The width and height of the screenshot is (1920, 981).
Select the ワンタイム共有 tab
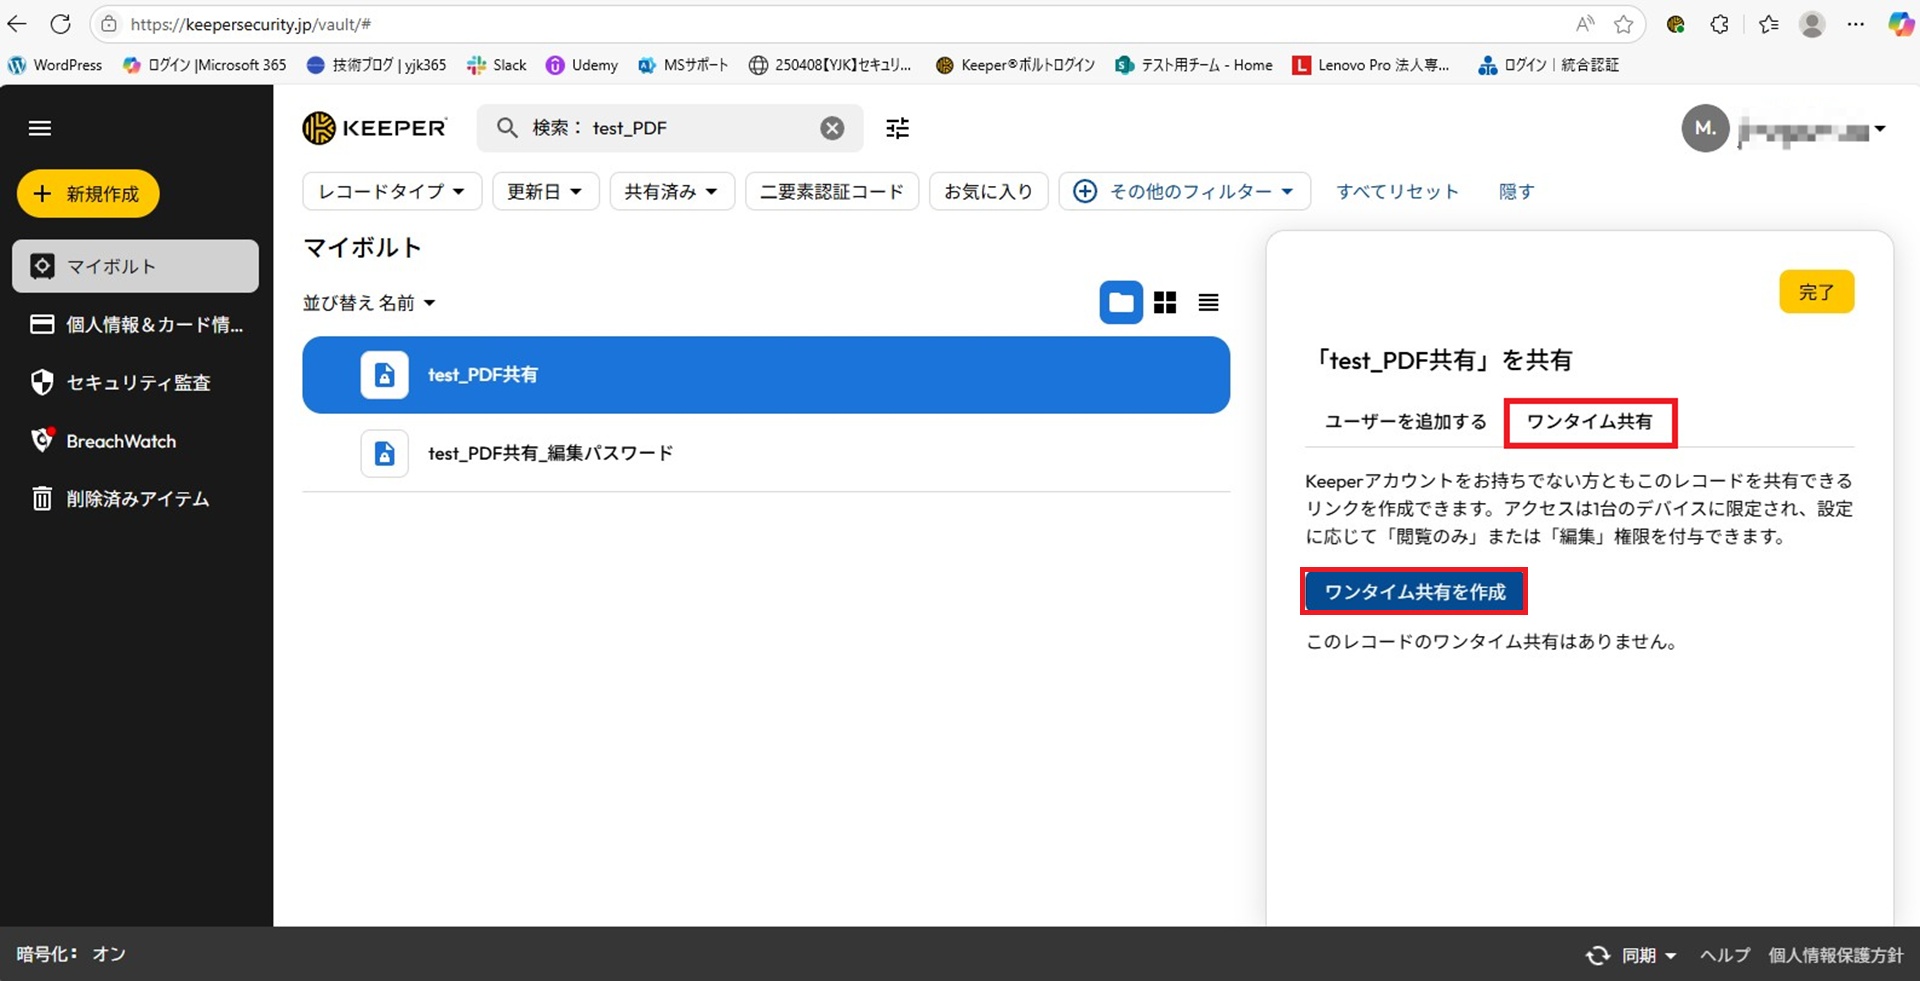(x=1589, y=422)
